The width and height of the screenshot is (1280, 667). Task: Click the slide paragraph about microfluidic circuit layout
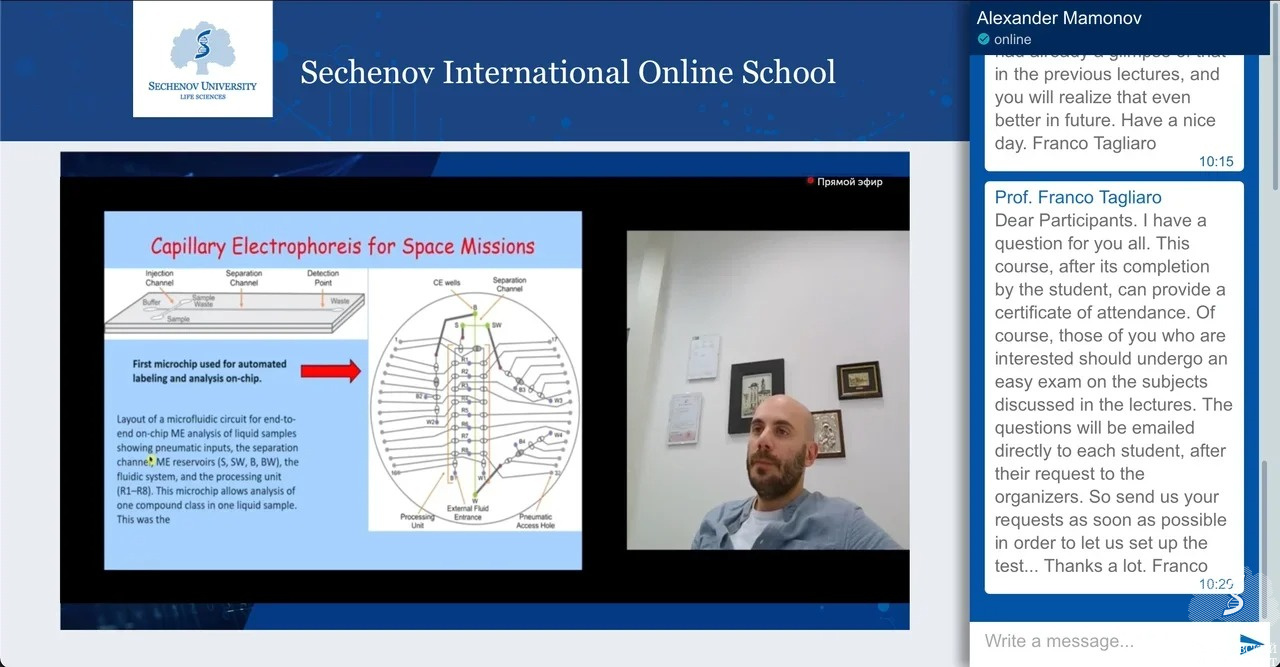[x=207, y=469]
